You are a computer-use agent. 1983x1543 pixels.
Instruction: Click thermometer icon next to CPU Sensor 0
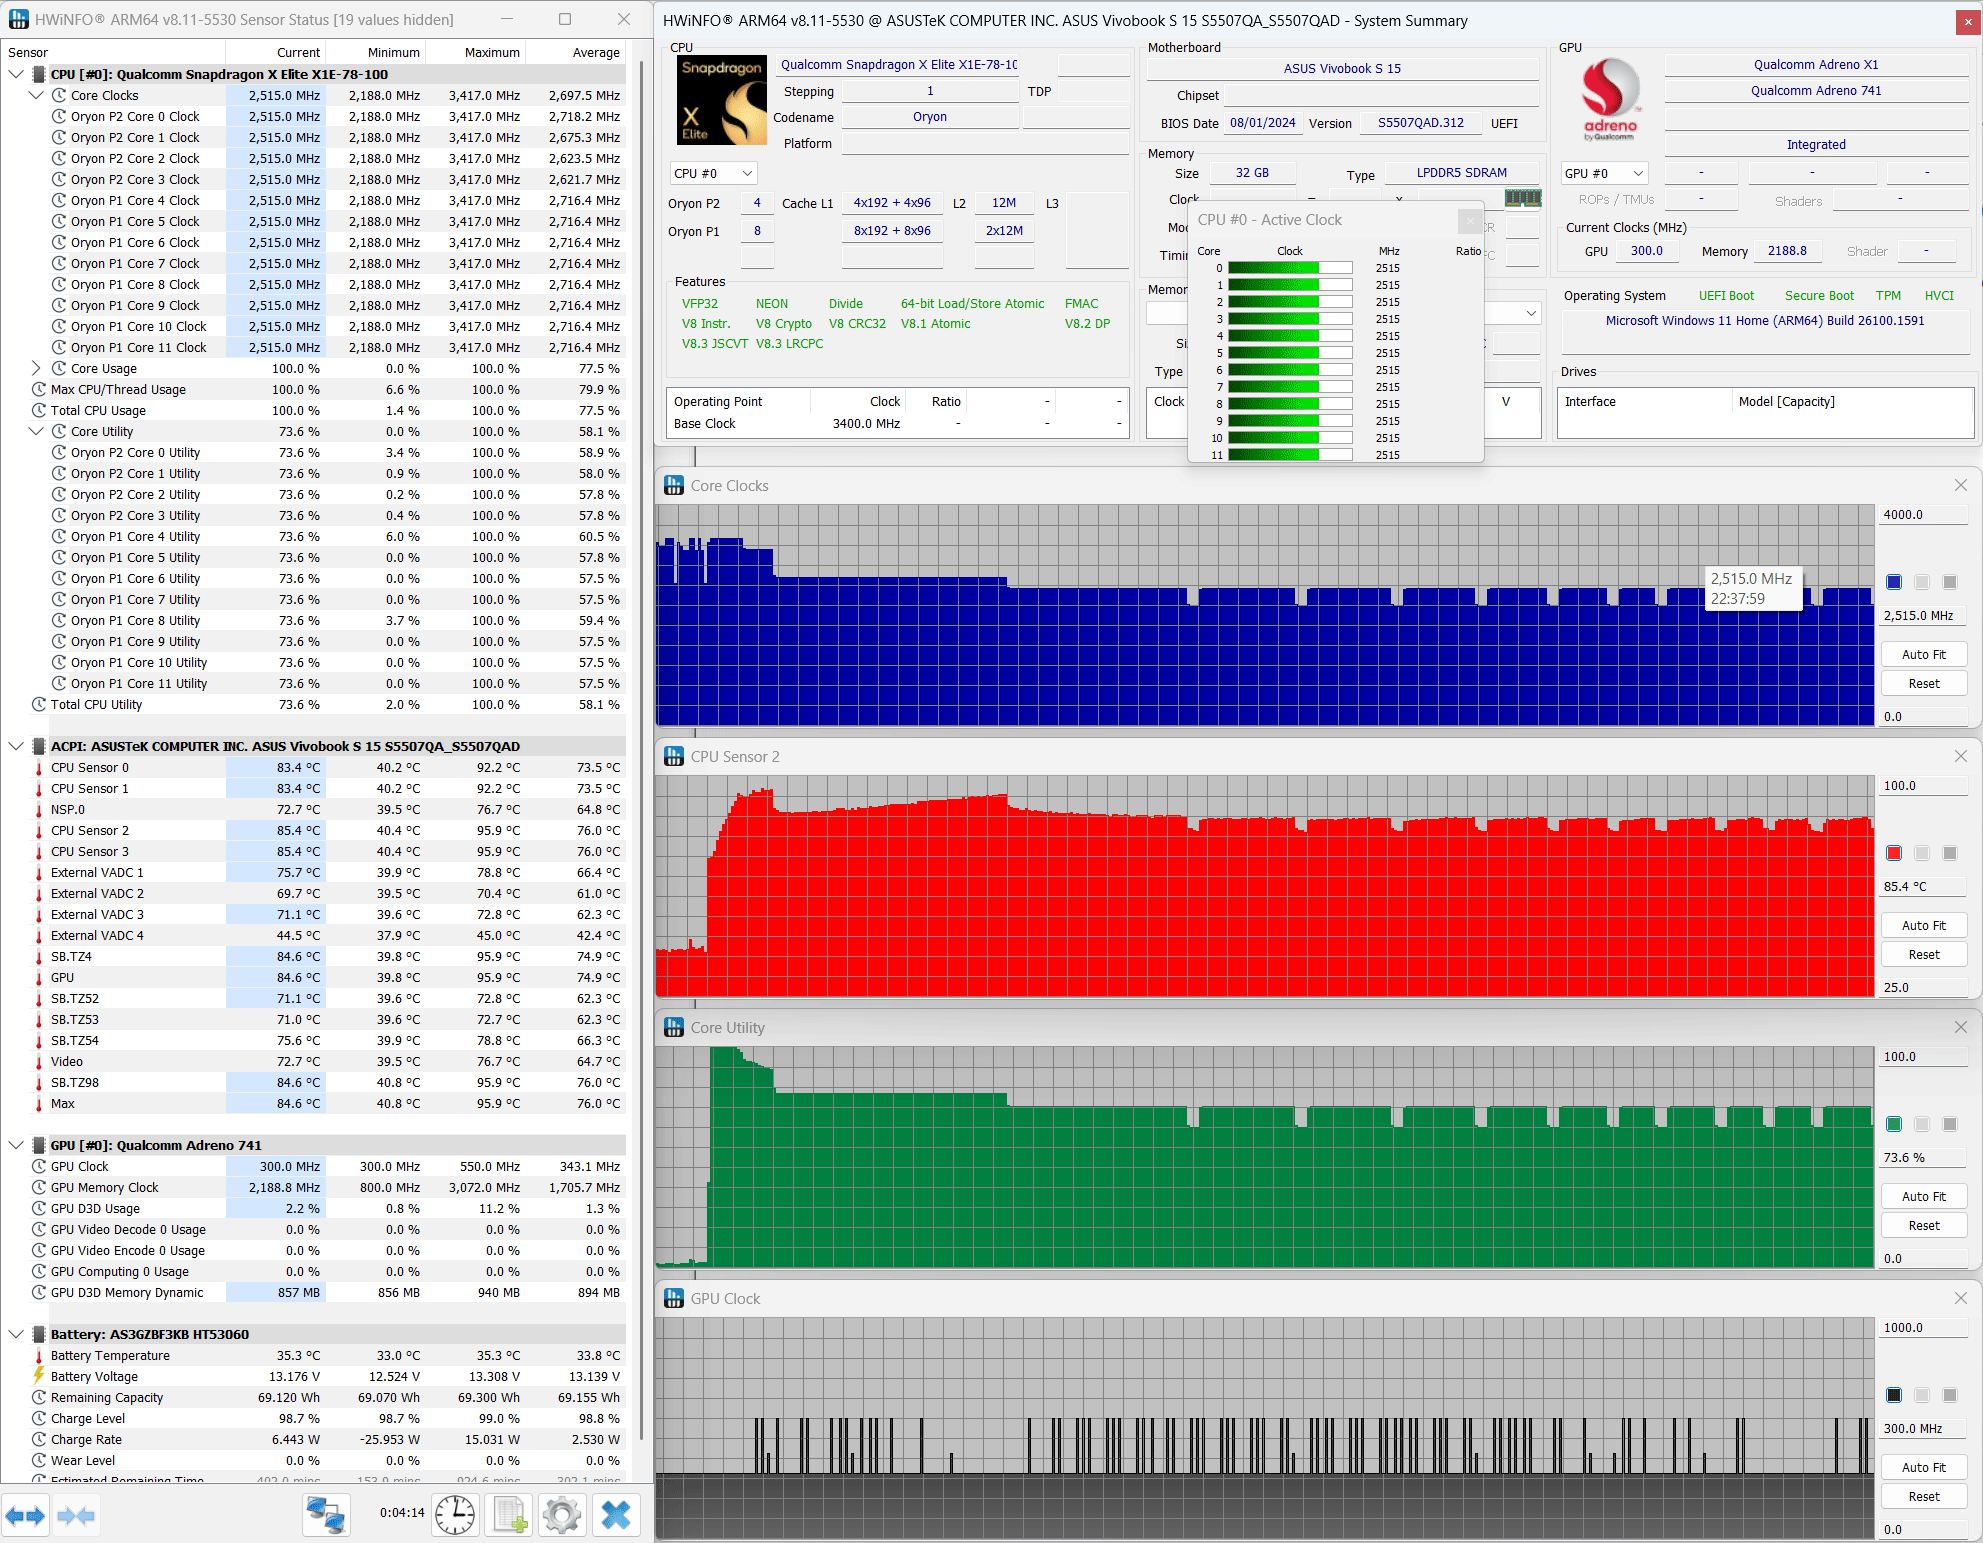point(39,768)
